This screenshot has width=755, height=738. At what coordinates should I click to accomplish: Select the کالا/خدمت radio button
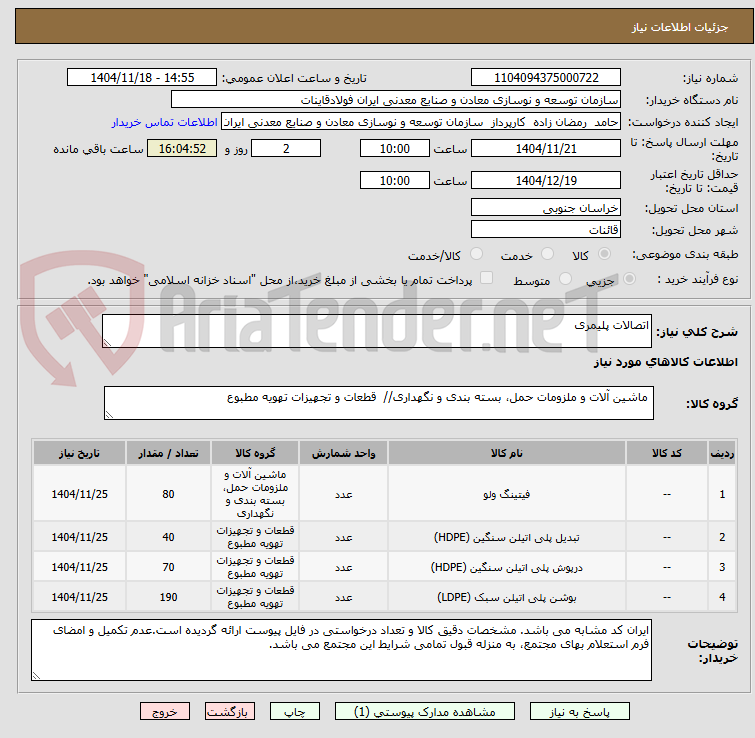pyautogui.click(x=476, y=254)
